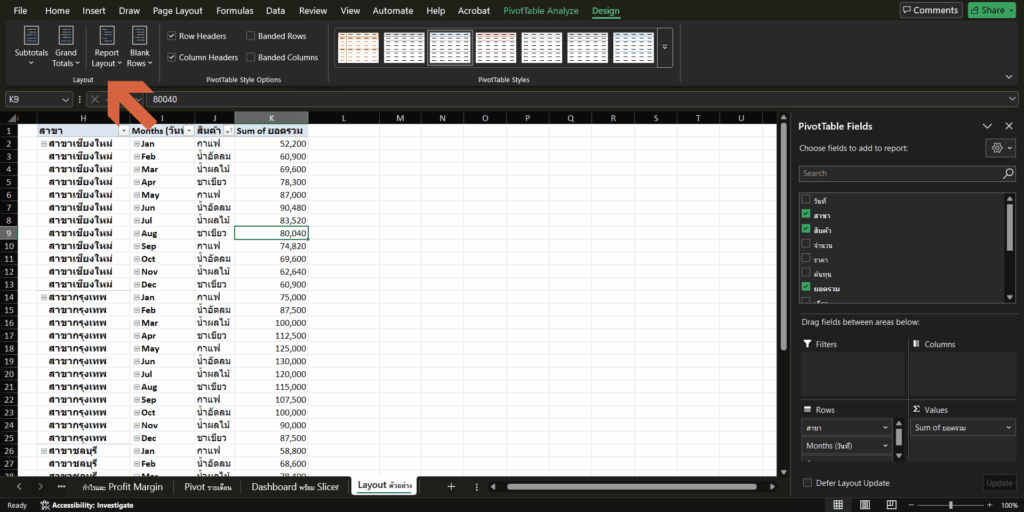Zoom out with the minus icon
The width and height of the screenshot is (1024, 512).
[x=914, y=505]
